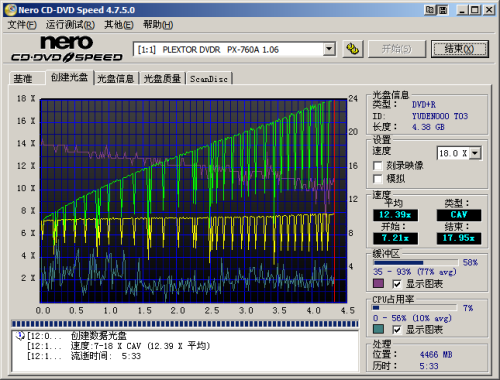The height and width of the screenshot is (380, 500).
Task: Expand the 18.0 X speed dropdown
Action: point(475,153)
